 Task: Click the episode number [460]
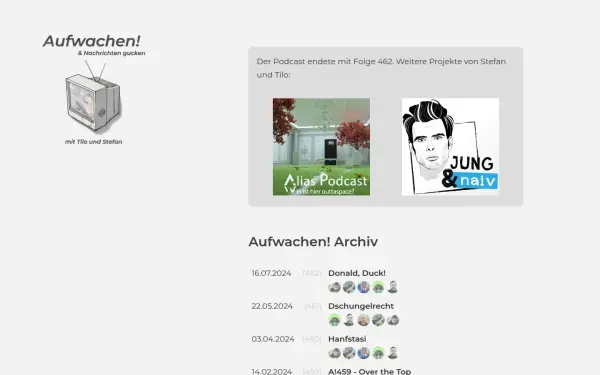point(311,339)
